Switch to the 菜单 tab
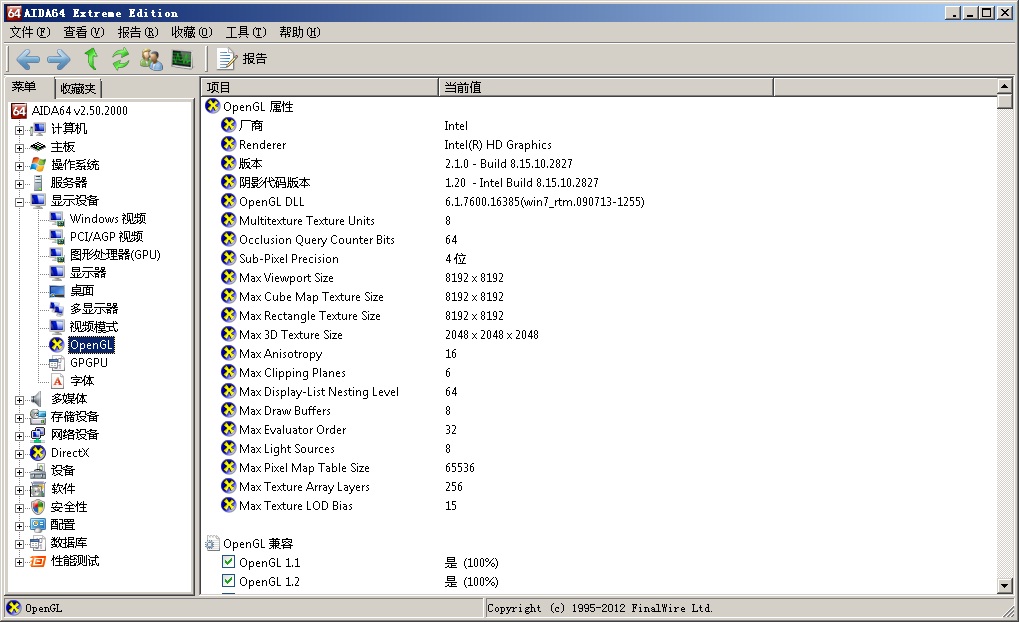 tap(24, 86)
